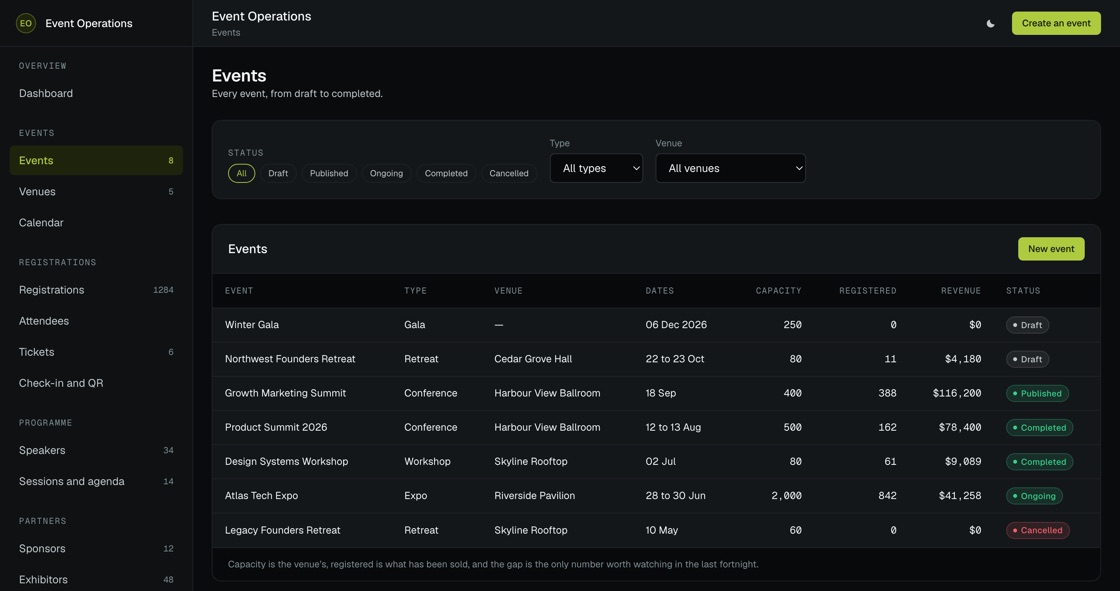Screen dimensions: 1120x591
Task: Click Riverside Pavilion venue cell
Action: click(x=534, y=496)
